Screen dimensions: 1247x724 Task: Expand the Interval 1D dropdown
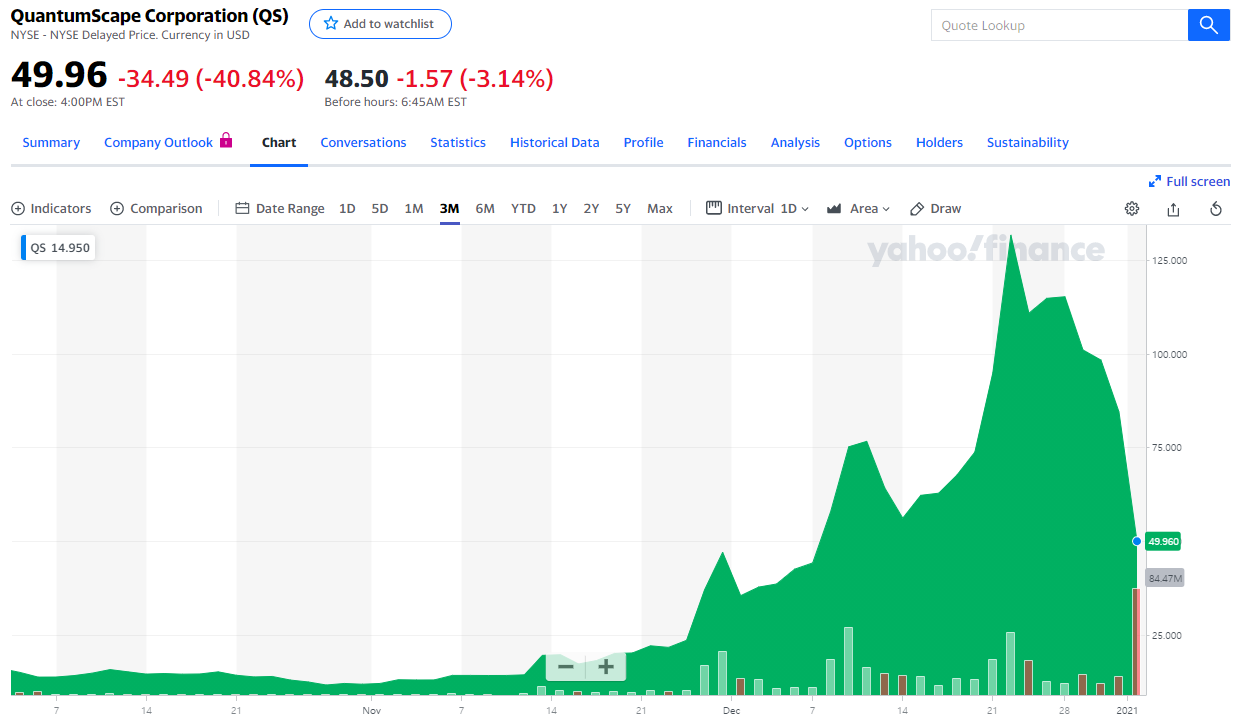click(757, 209)
